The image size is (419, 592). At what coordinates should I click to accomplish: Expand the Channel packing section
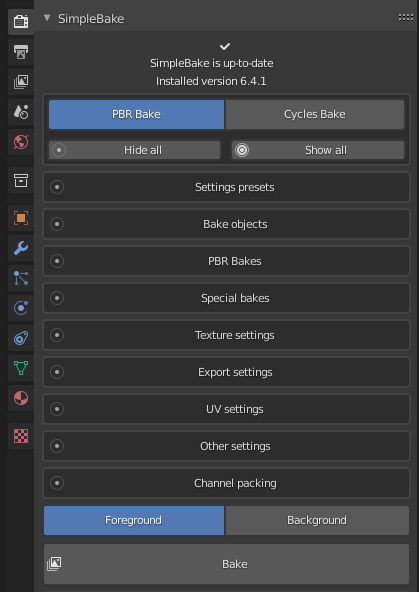click(226, 483)
